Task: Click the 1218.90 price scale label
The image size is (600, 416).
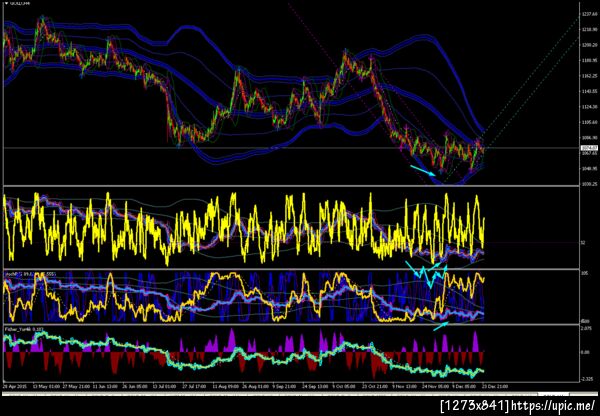Action: point(589,29)
